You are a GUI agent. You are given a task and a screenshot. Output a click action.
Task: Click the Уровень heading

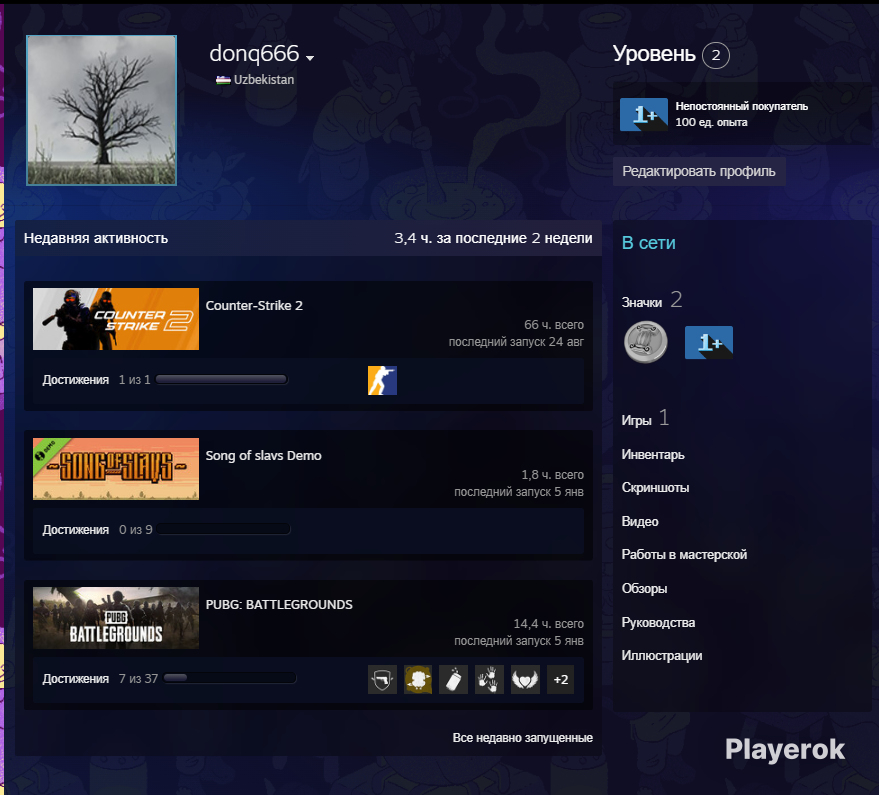click(x=654, y=54)
